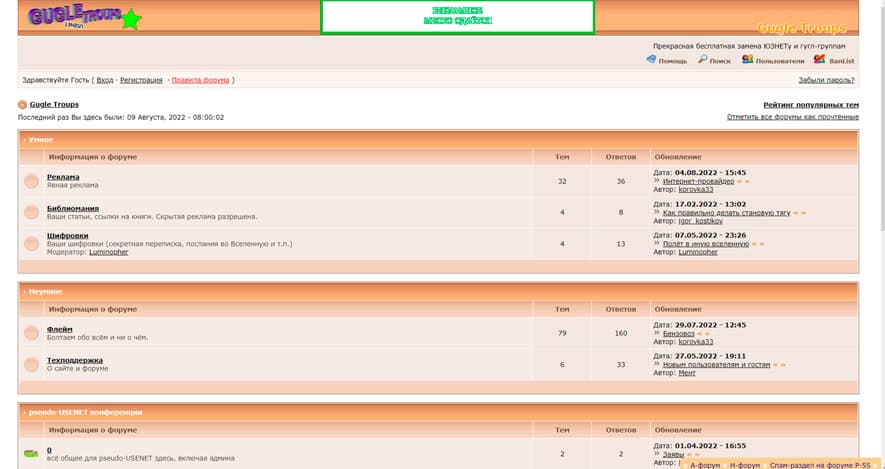Click the Регистрация link
The height and width of the screenshot is (469, 885).
click(141, 80)
